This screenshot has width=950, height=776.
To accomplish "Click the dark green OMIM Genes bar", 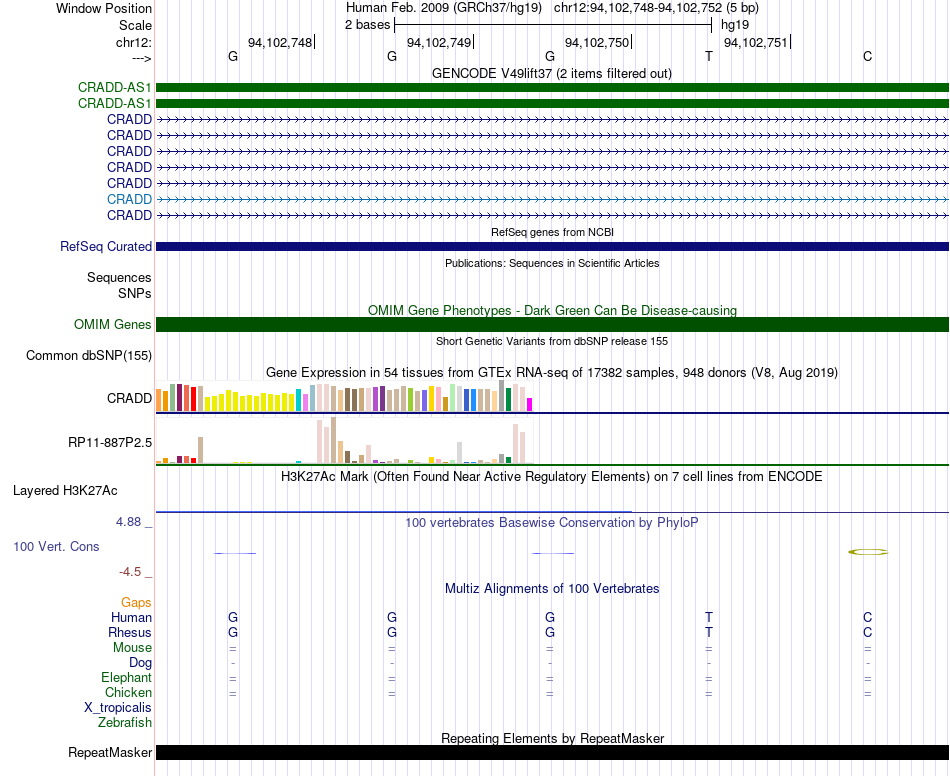I will point(552,325).
